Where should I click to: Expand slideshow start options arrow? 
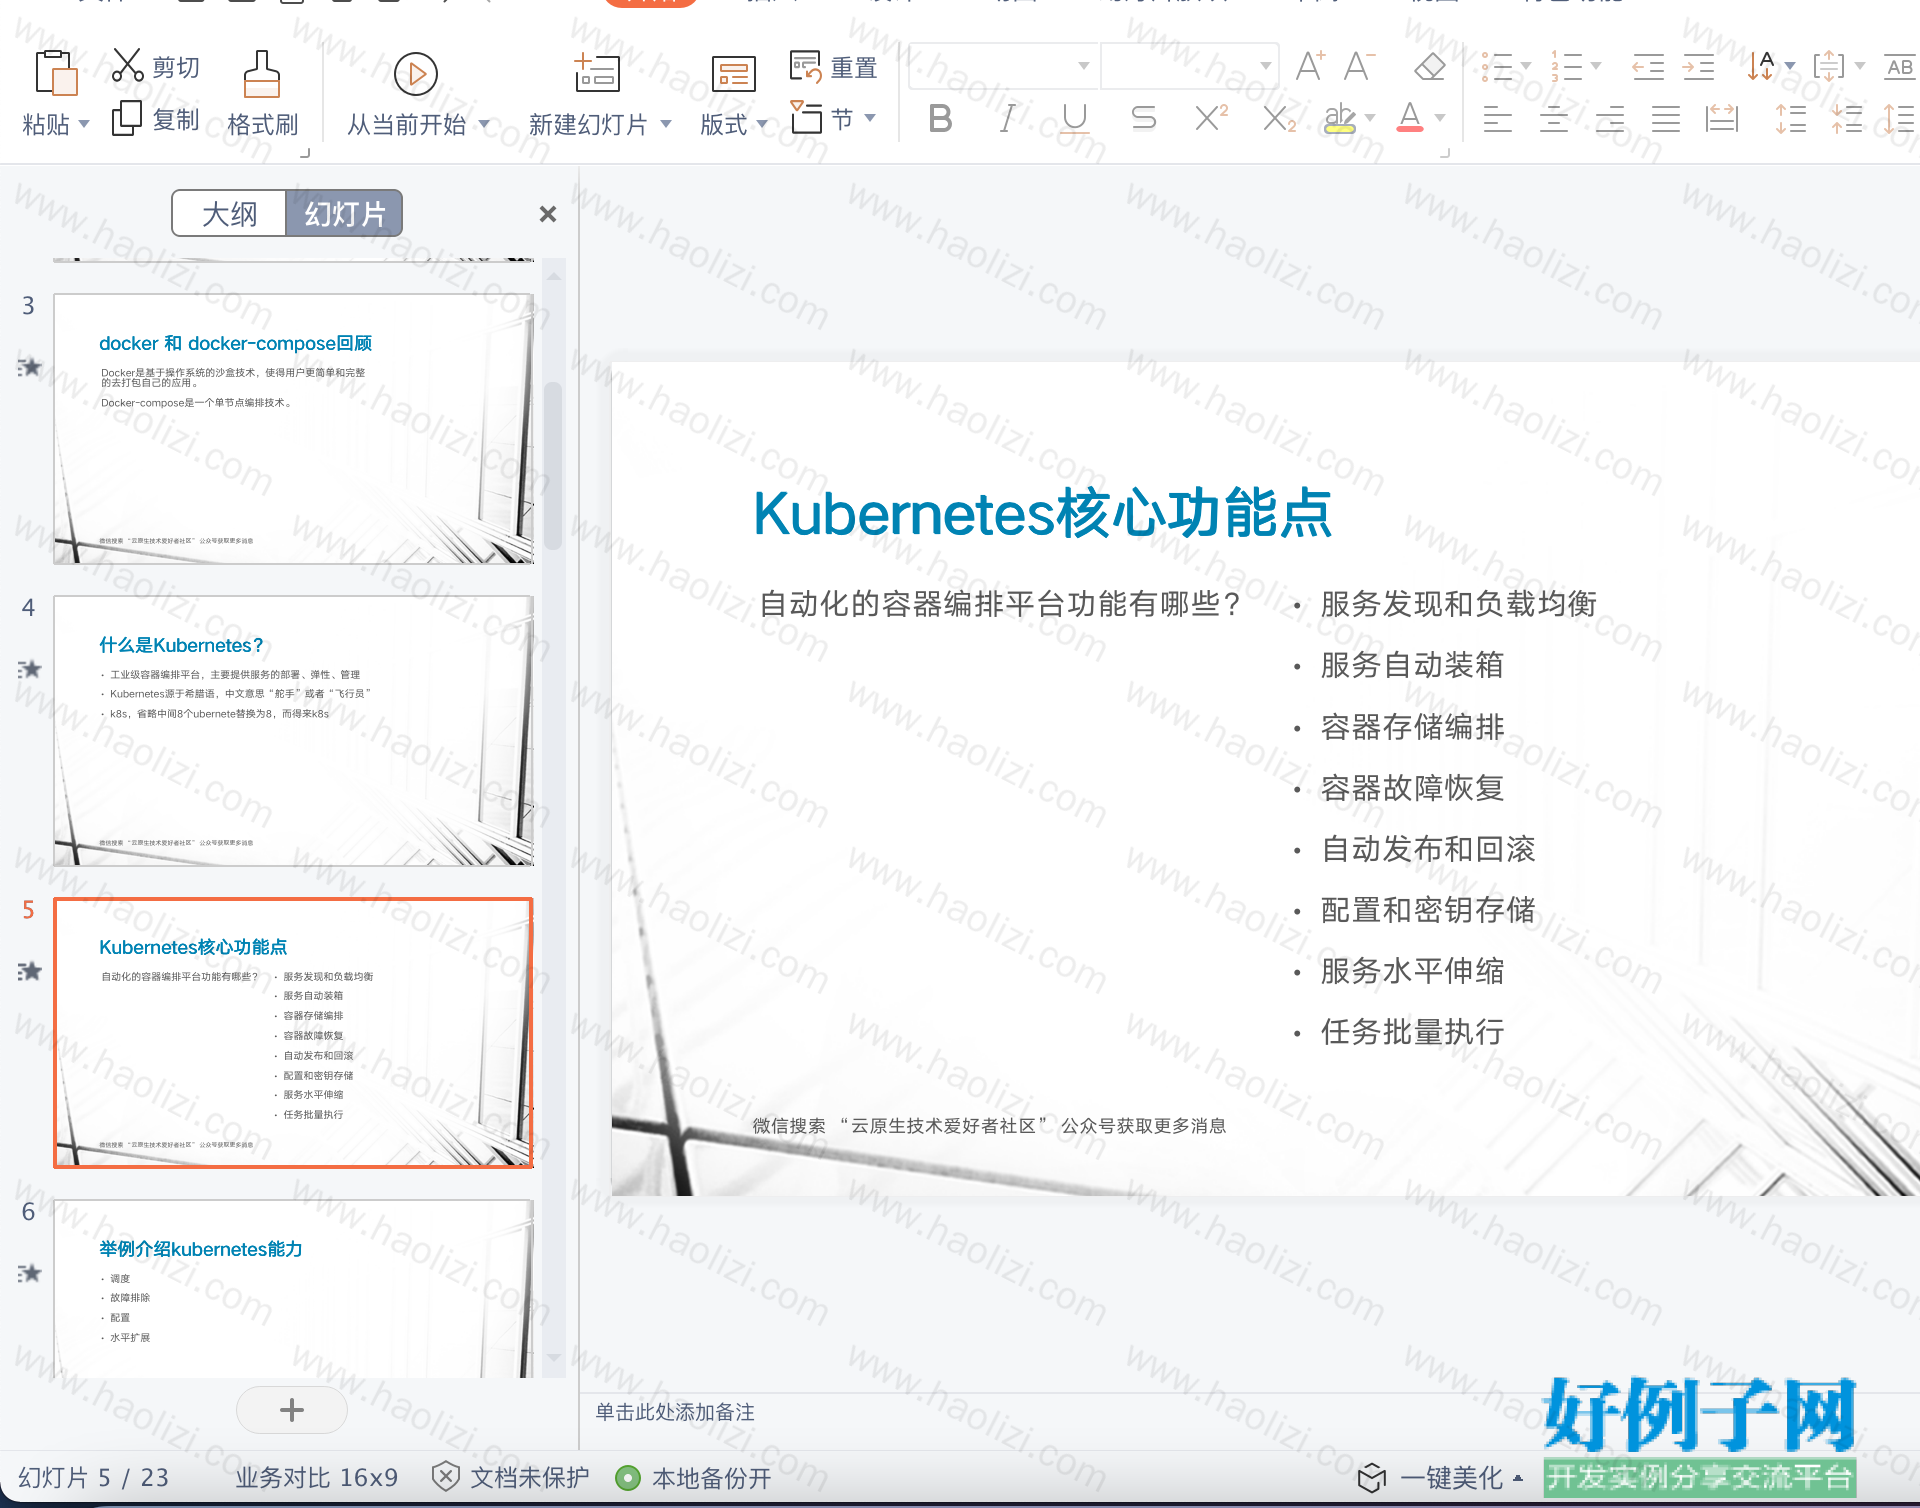click(485, 125)
